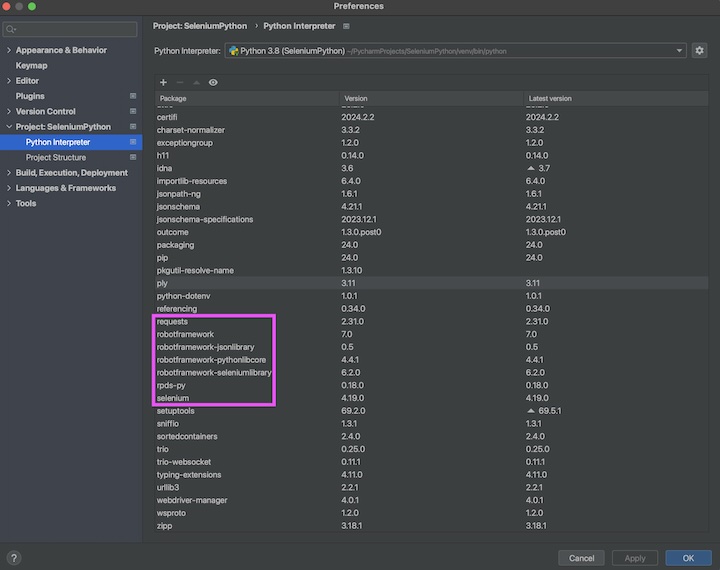Sort packages by the Version column header
720x570 pixels.
[x=356, y=99]
